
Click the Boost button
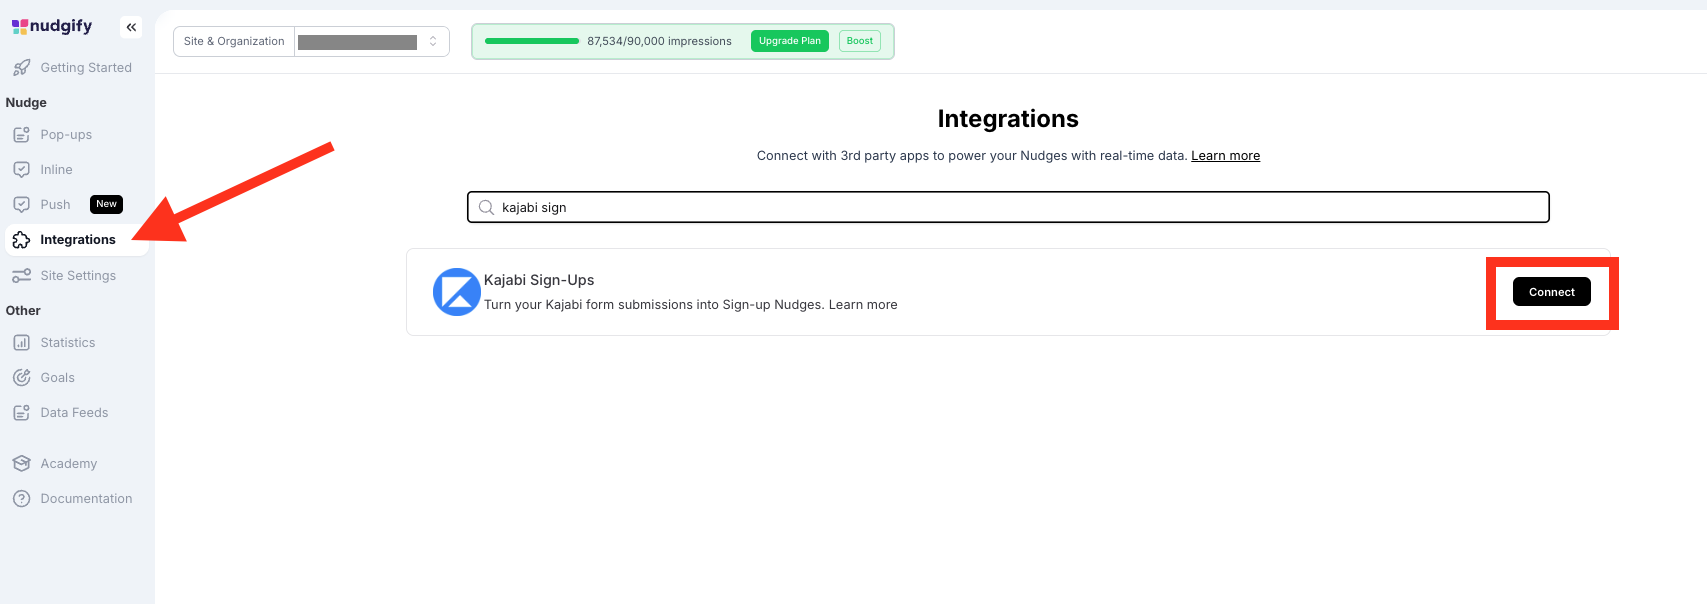860,41
